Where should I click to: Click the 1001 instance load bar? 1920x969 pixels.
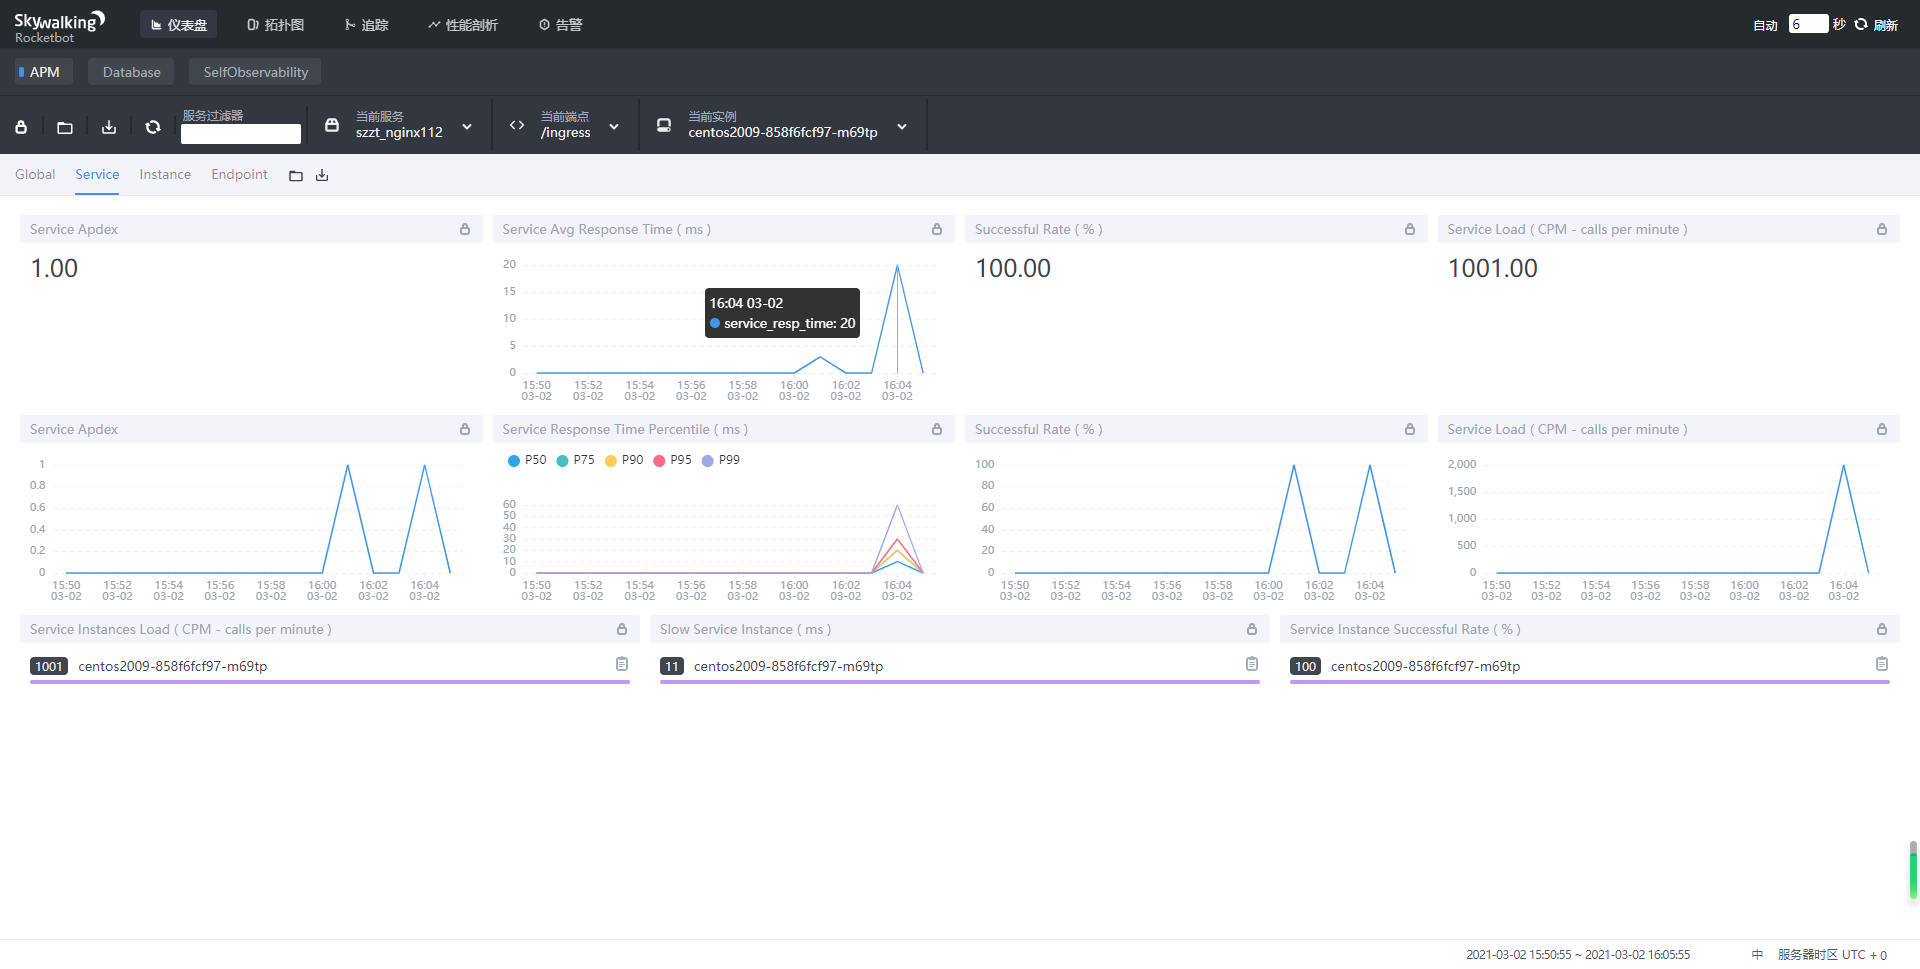tap(330, 682)
